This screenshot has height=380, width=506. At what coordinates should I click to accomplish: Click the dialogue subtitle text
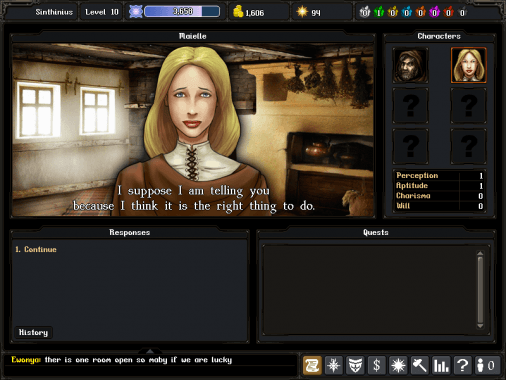(x=194, y=198)
